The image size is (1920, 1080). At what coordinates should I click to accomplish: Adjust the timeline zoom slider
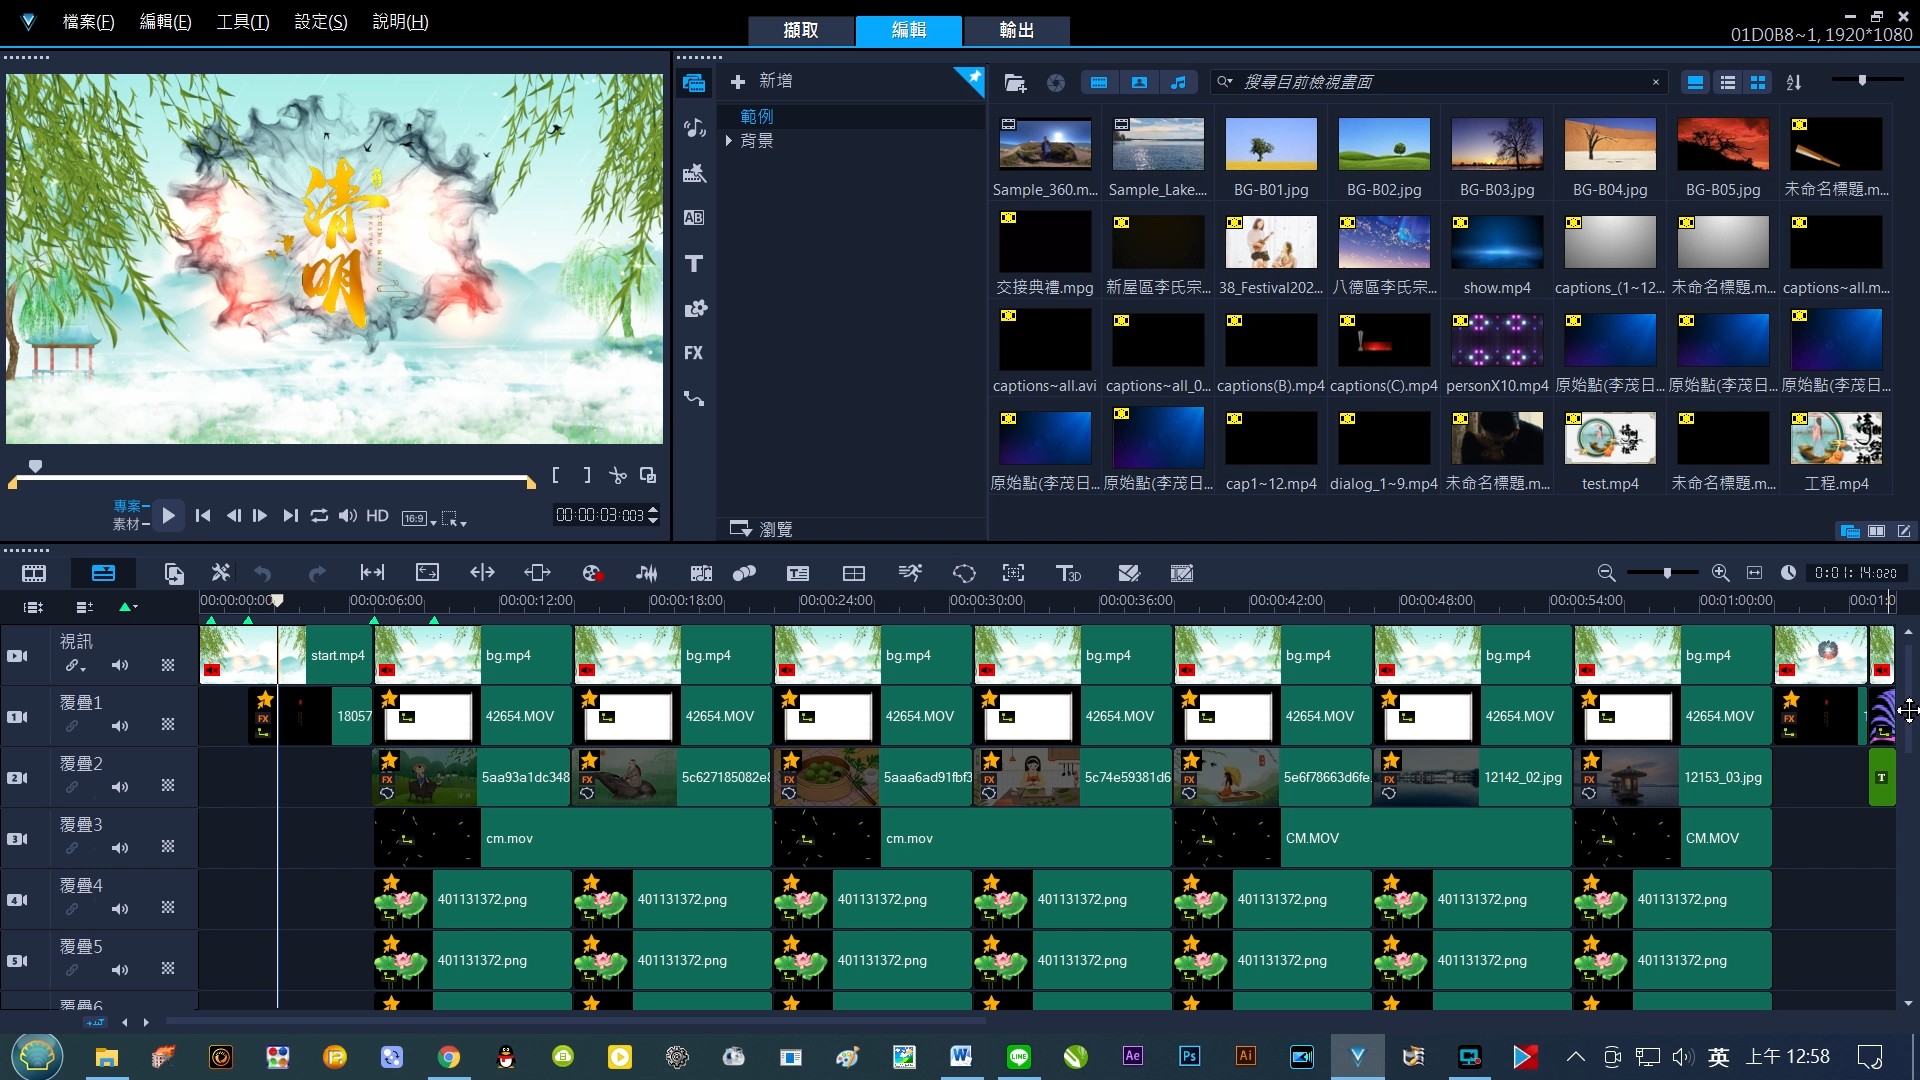pos(1667,573)
